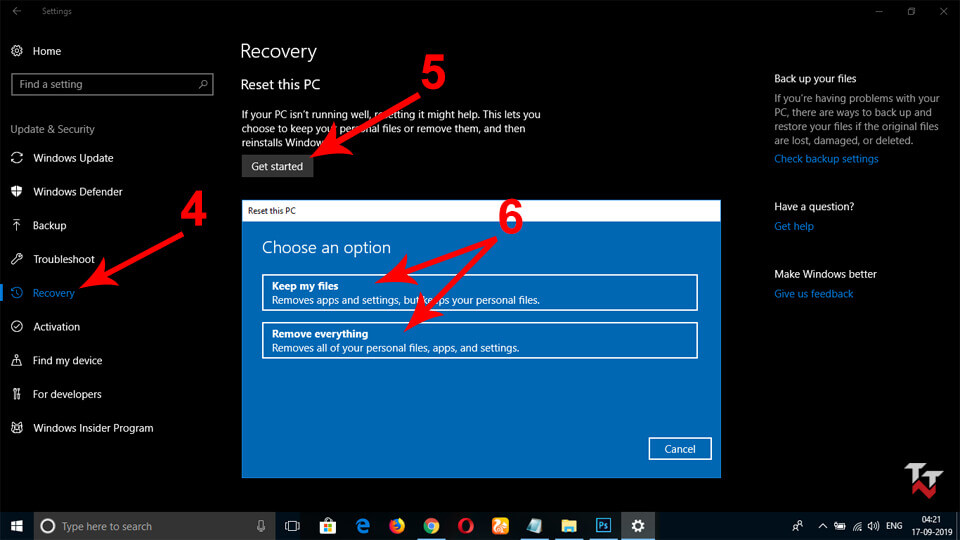Open the Windows Update settings page
The height and width of the screenshot is (540, 960).
tap(73, 158)
